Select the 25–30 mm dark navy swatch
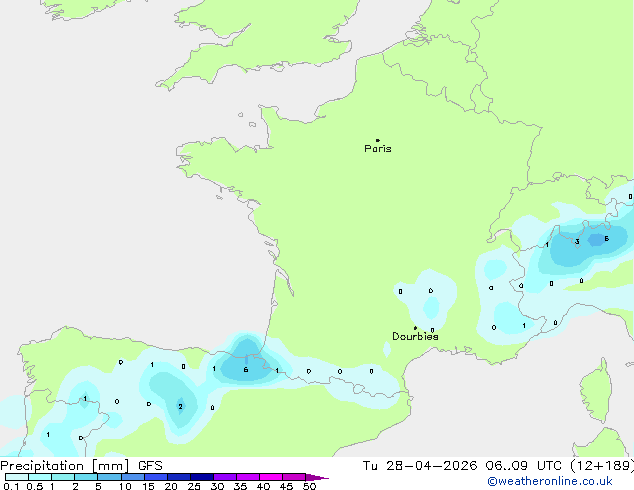Screen dimensions: 634x490 click(x=201, y=477)
